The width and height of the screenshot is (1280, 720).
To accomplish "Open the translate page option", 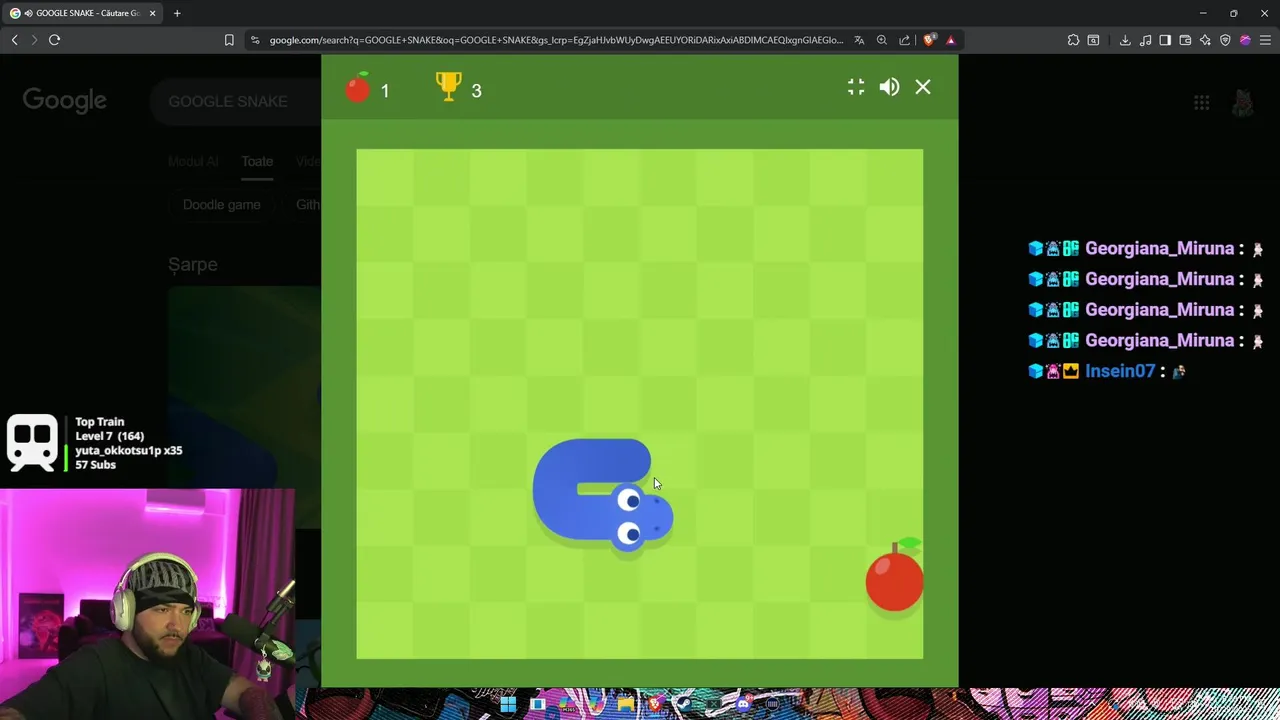I will 859,40.
